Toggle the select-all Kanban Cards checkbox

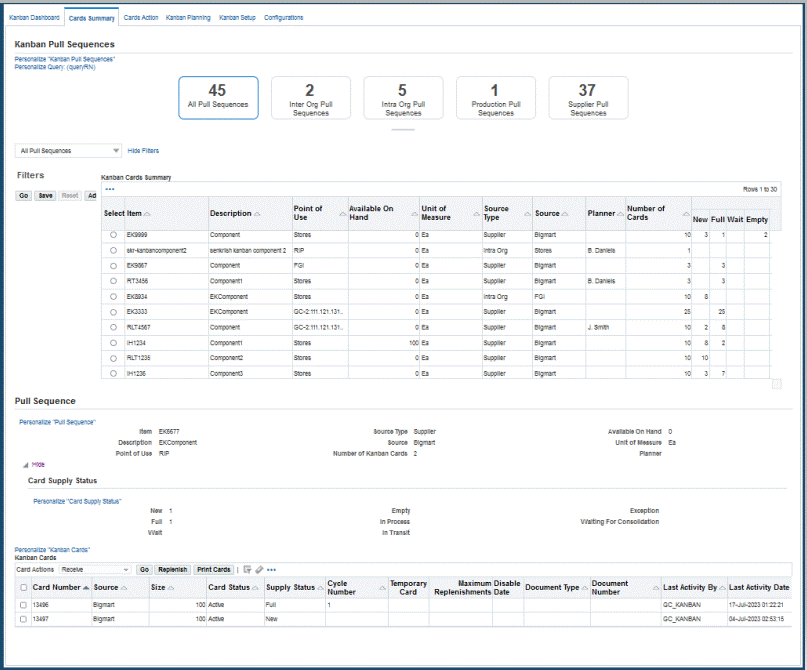(23, 588)
